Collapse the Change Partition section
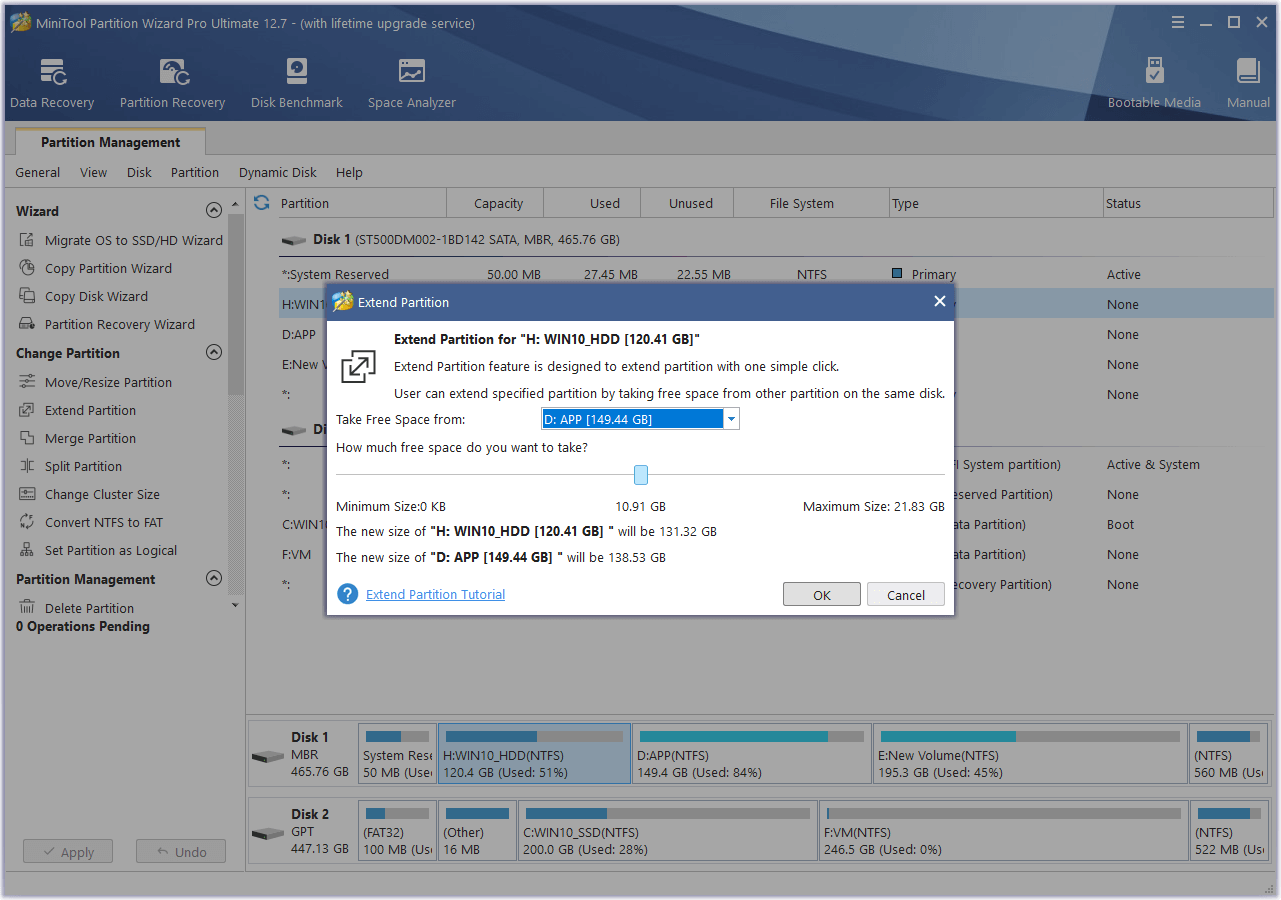 213,353
